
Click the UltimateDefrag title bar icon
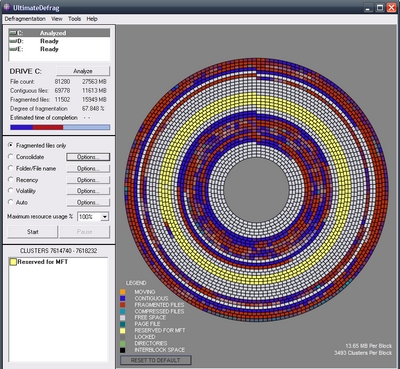tap(7, 7)
